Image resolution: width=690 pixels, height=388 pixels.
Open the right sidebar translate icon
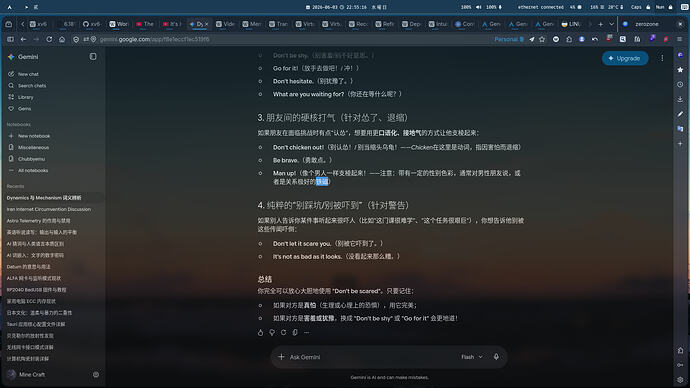point(680,128)
